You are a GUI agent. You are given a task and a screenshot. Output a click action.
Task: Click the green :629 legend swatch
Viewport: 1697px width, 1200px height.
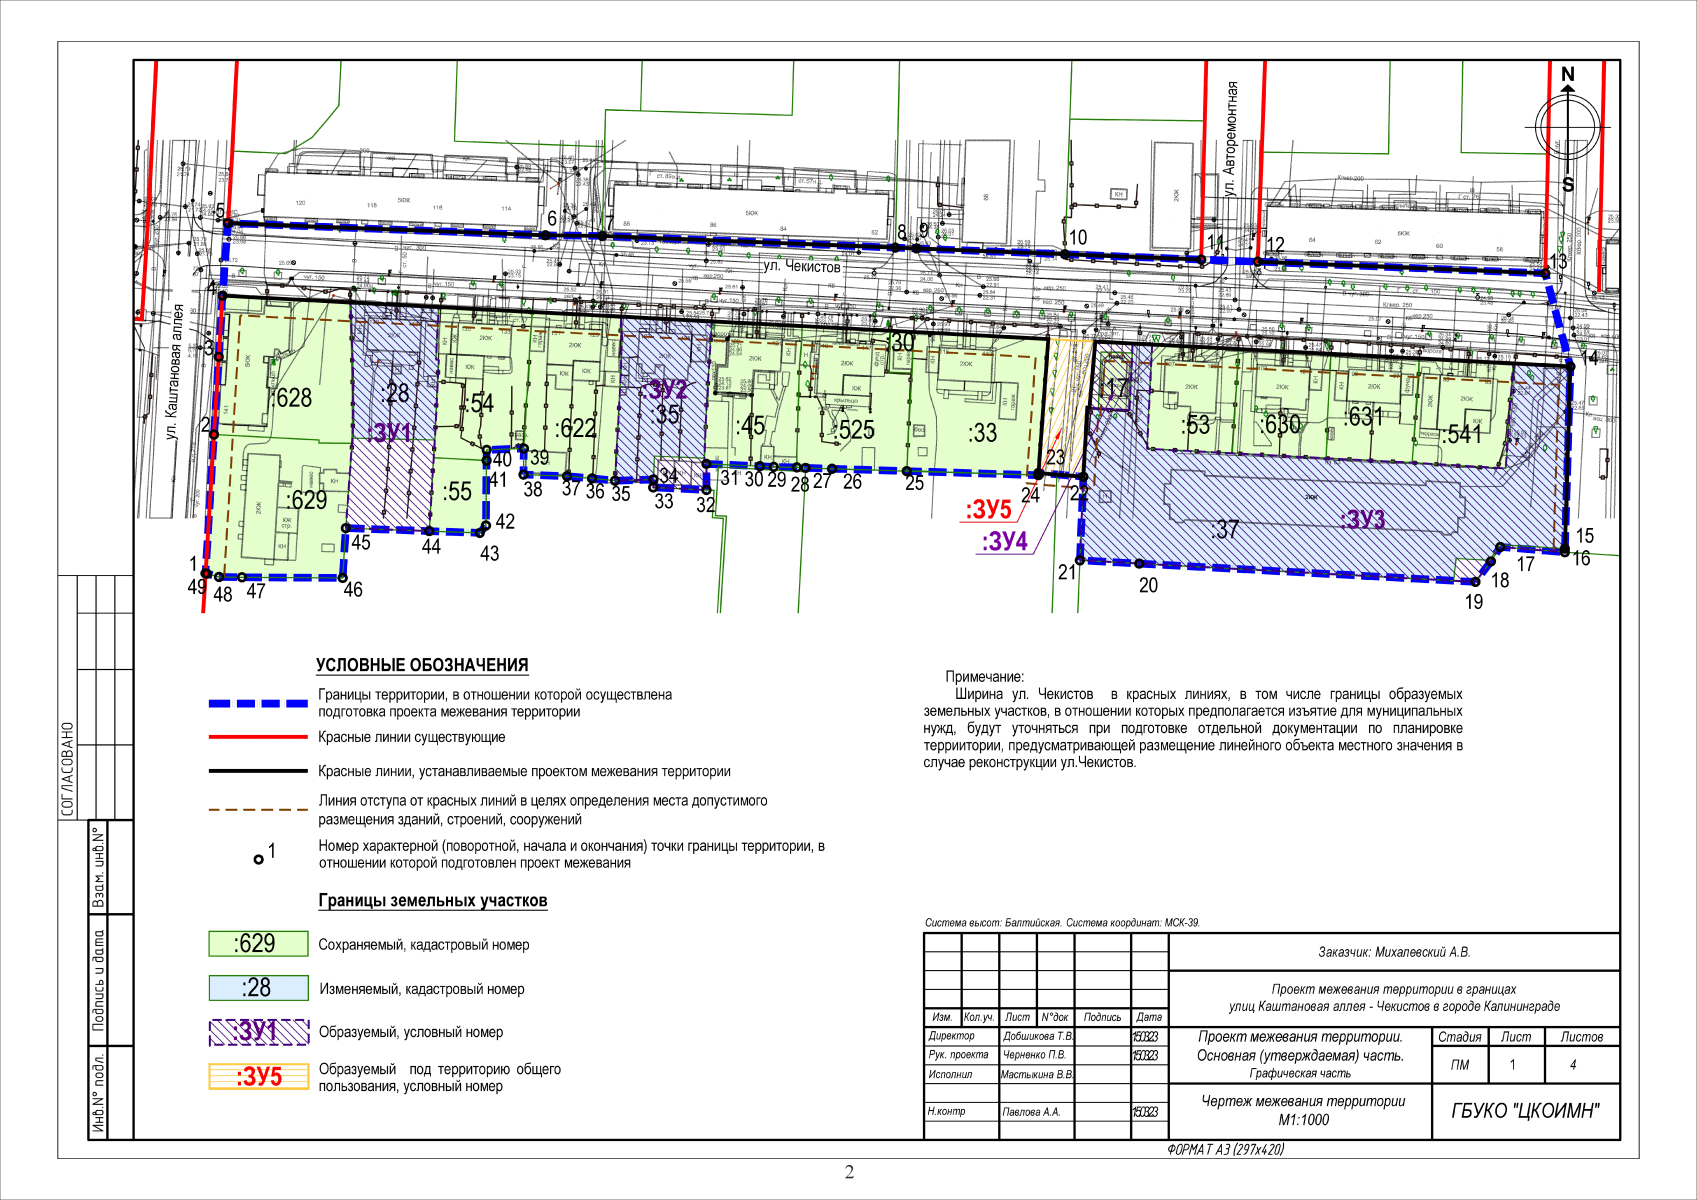click(258, 944)
